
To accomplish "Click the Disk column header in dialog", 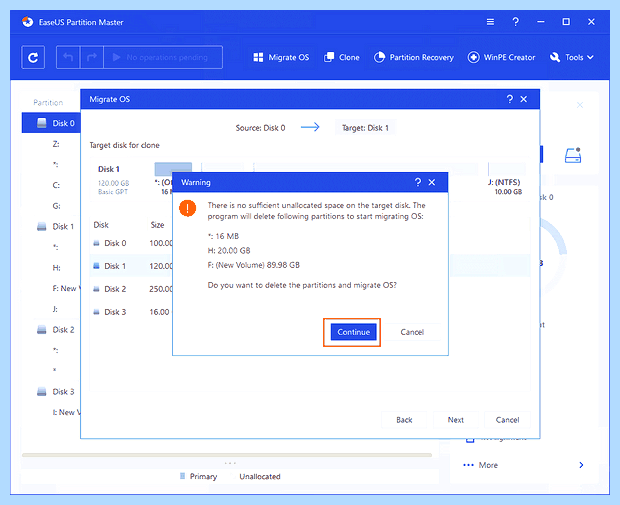I will click(x=101, y=225).
